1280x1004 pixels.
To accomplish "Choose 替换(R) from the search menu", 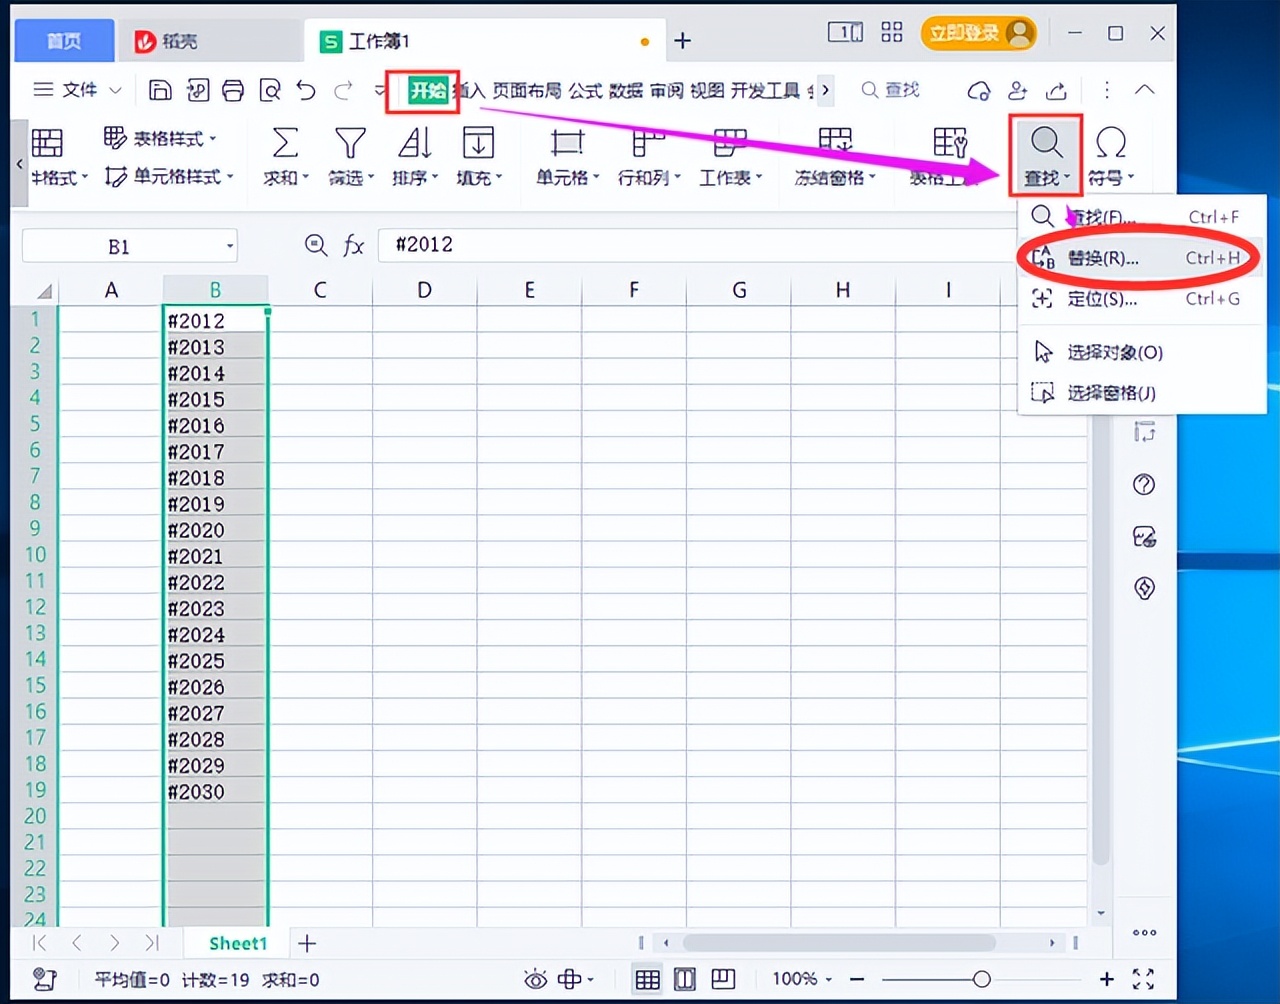I will pyautogui.click(x=1100, y=257).
